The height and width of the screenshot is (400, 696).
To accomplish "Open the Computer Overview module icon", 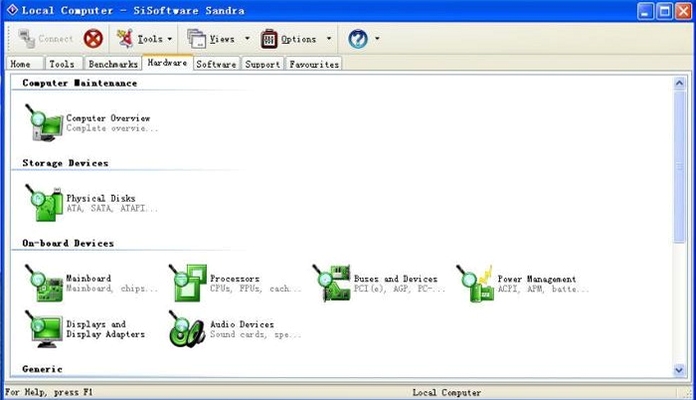I will [x=44, y=123].
